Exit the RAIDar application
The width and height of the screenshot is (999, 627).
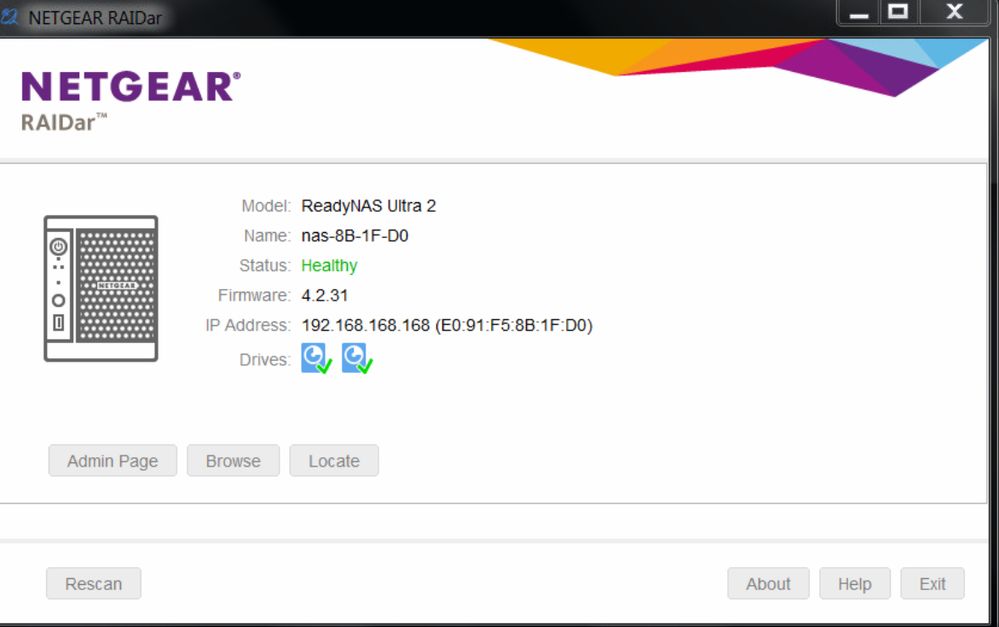(932, 584)
